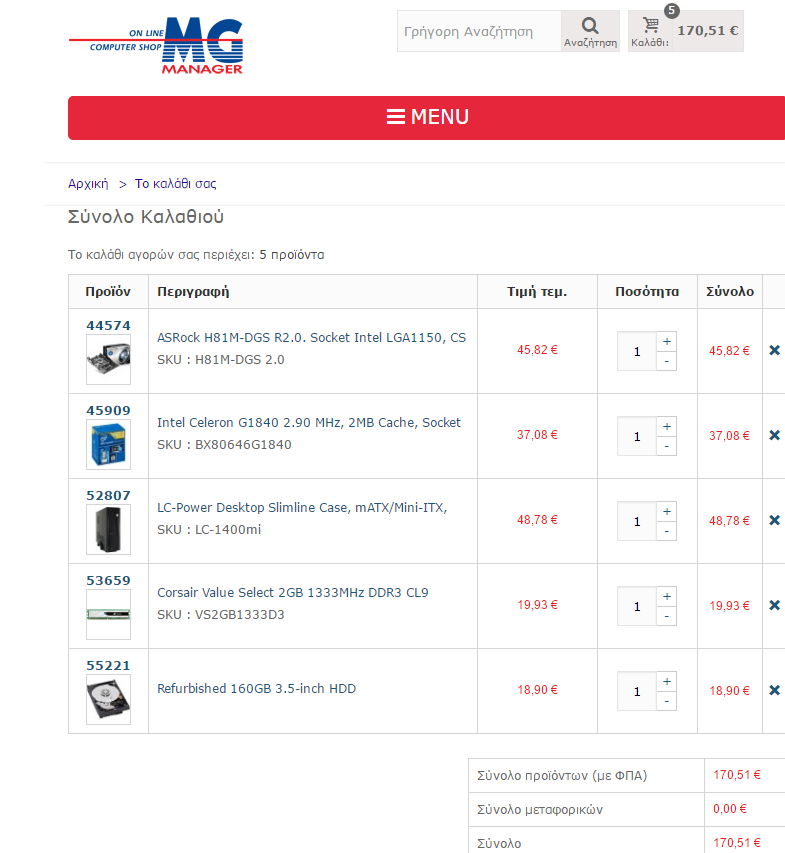Remove Corsair Value Select RAM with X
Screen dimensions: 785x853
775,605
